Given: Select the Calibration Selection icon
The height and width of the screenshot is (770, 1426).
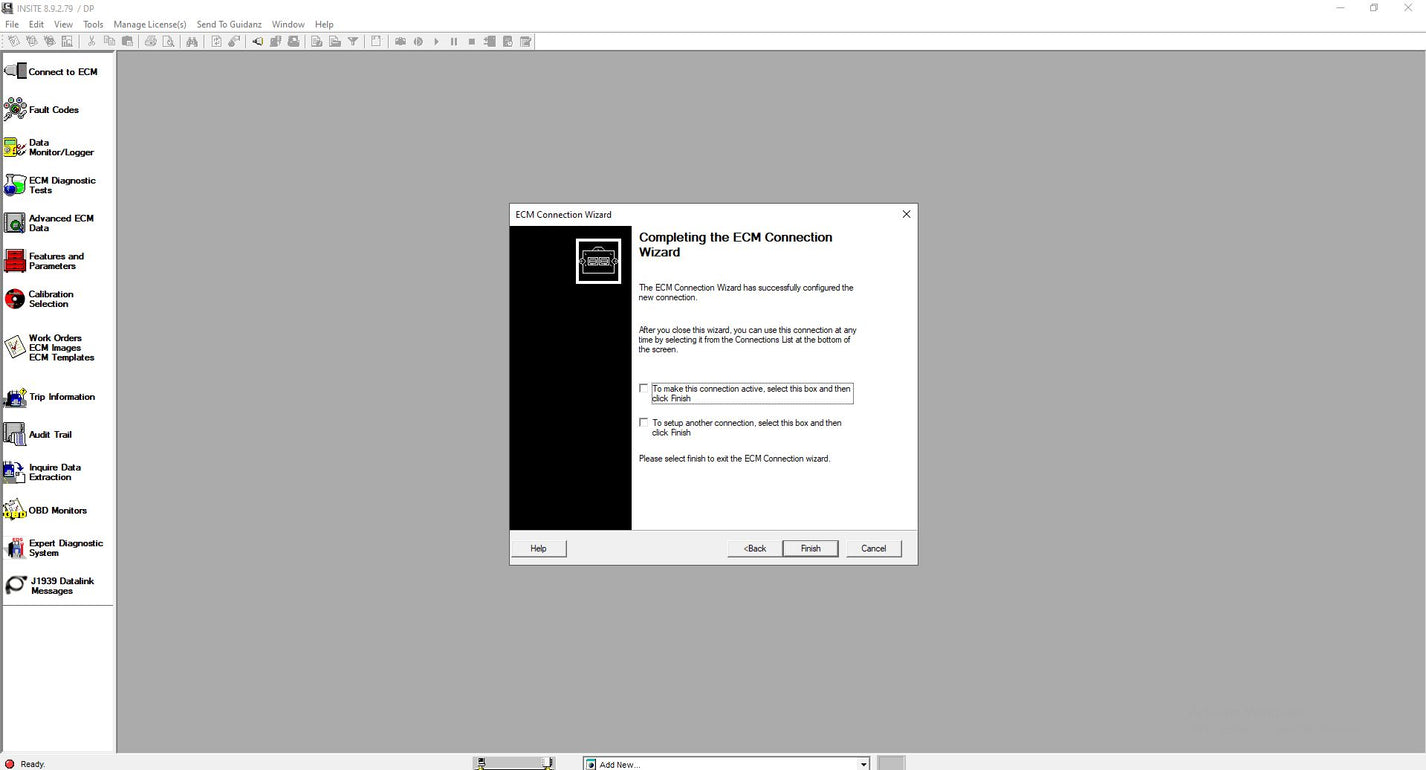Looking at the screenshot, I should point(15,299).
